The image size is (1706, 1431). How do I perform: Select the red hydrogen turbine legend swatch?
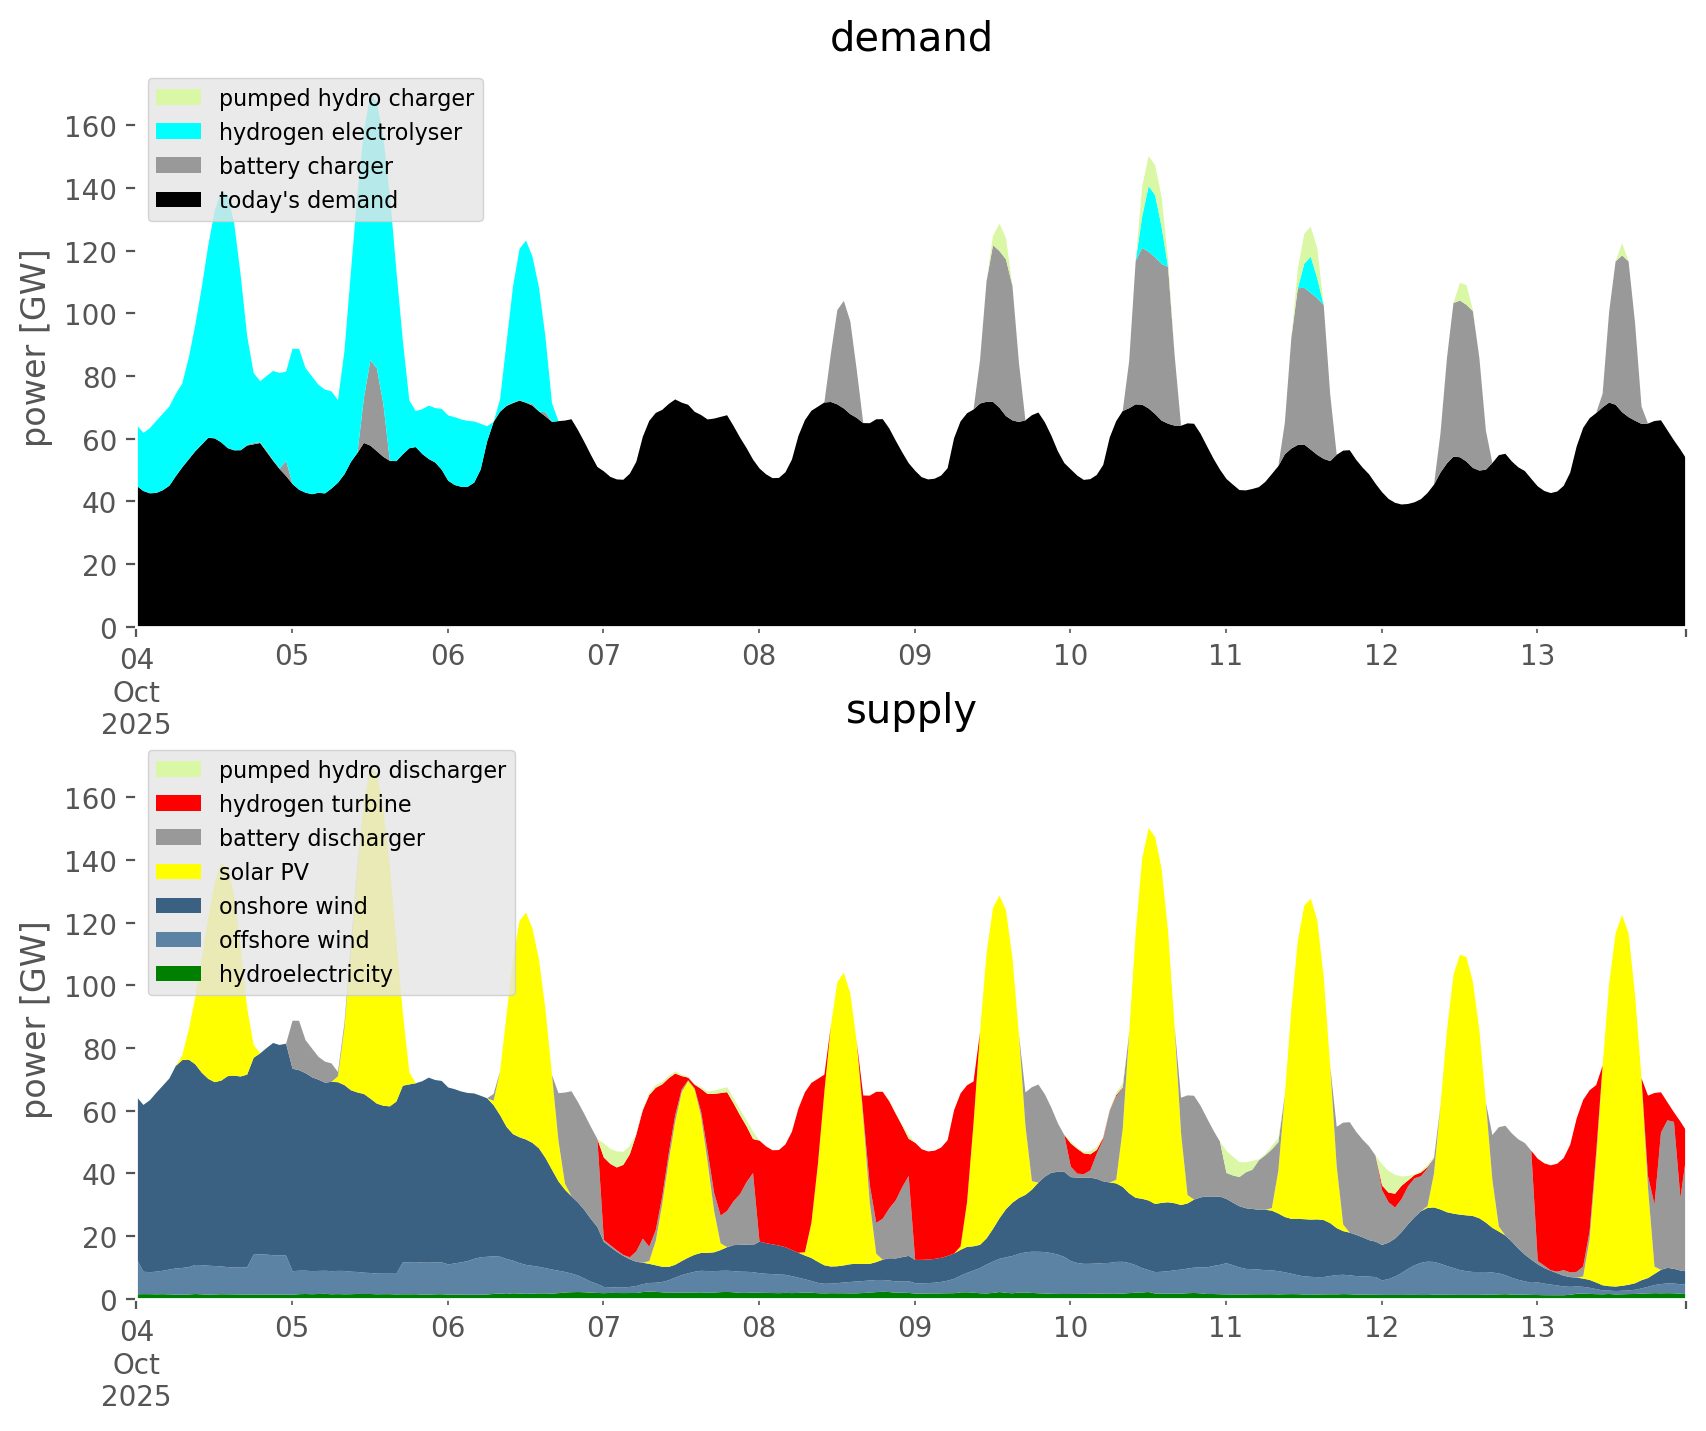click(x=179, y=804)
